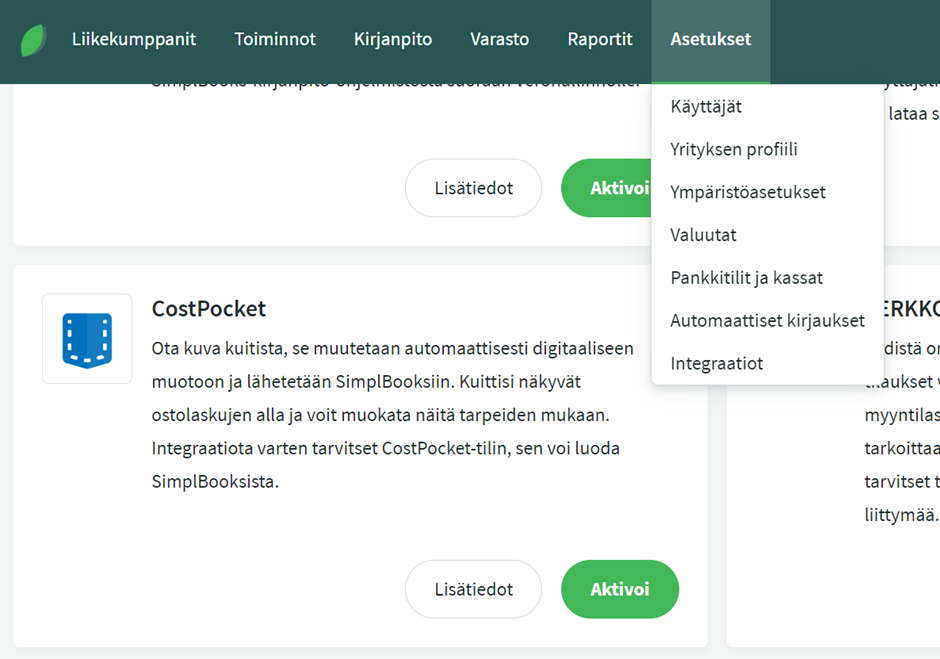
Task: Select Valuutat in the settings menu
Action: tap(767, 235)
